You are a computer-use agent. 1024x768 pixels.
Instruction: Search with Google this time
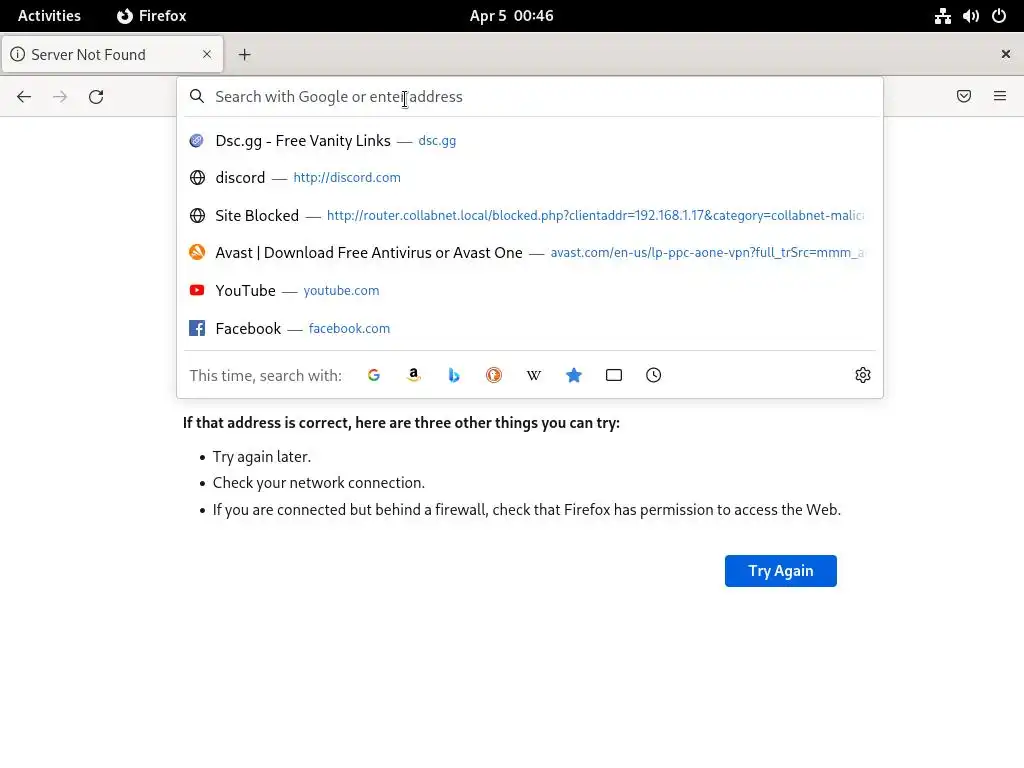(374, 375)
